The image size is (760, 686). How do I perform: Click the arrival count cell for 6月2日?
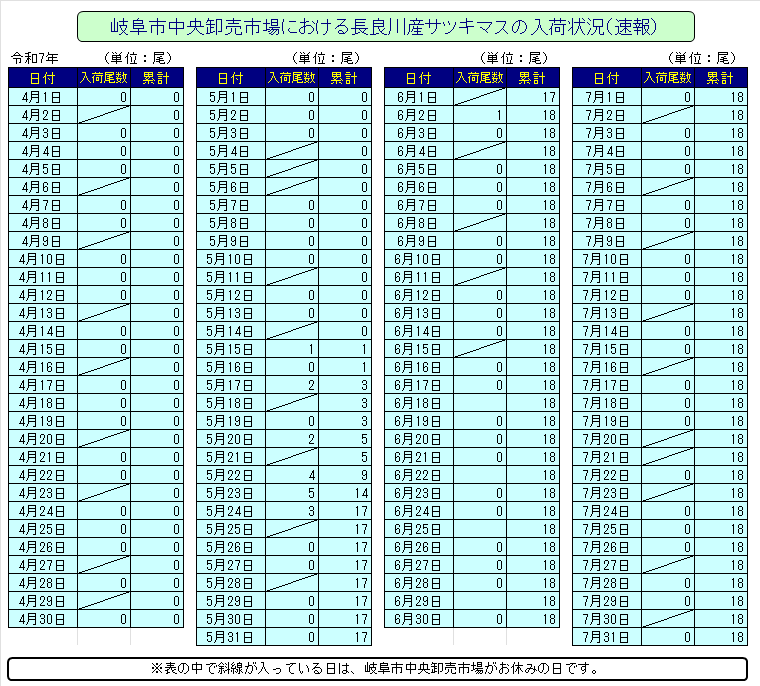coord(481,115)
